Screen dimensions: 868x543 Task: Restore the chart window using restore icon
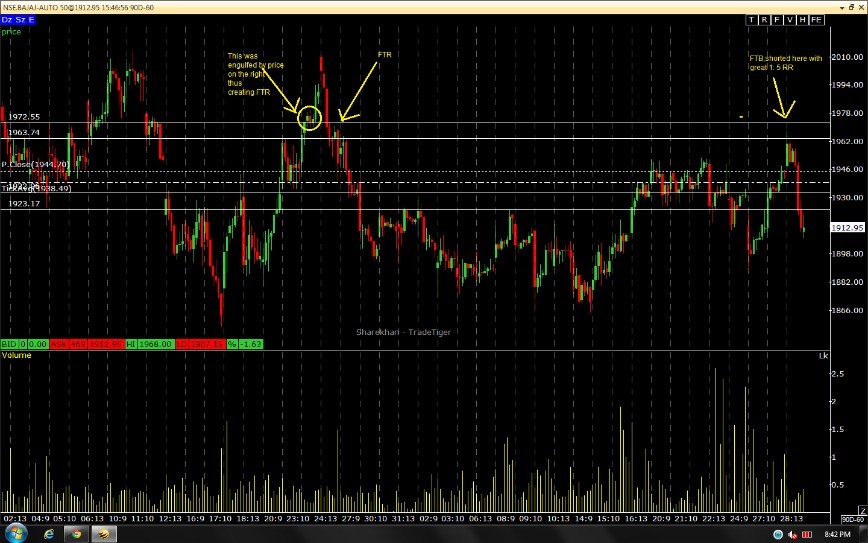(851, 8)
